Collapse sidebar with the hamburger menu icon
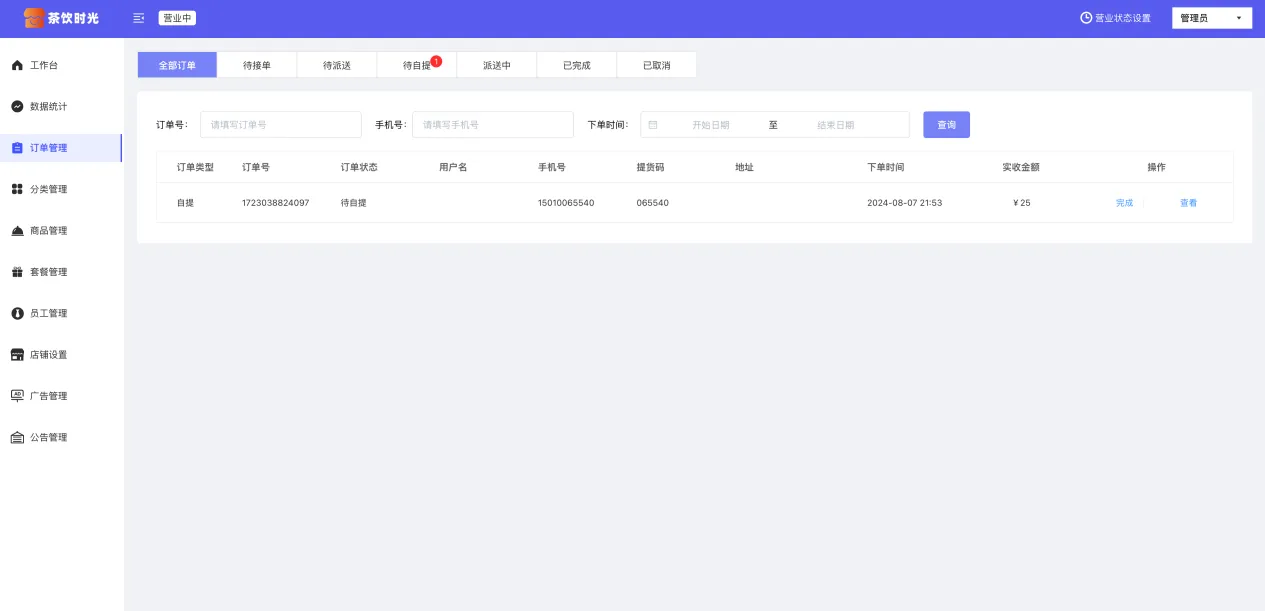1265x611 pixels. (138, 18)
